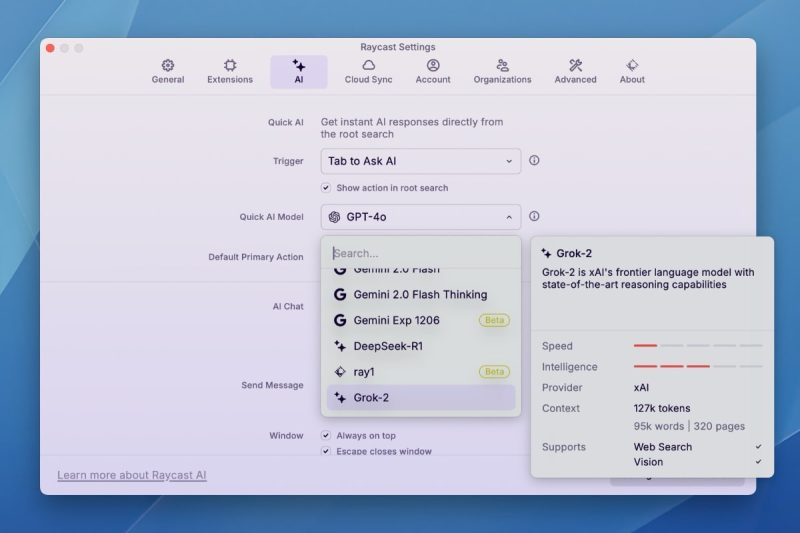Click the 'AI Chat' section label
This screenshot has height=533, width=800.
point(288,307)
